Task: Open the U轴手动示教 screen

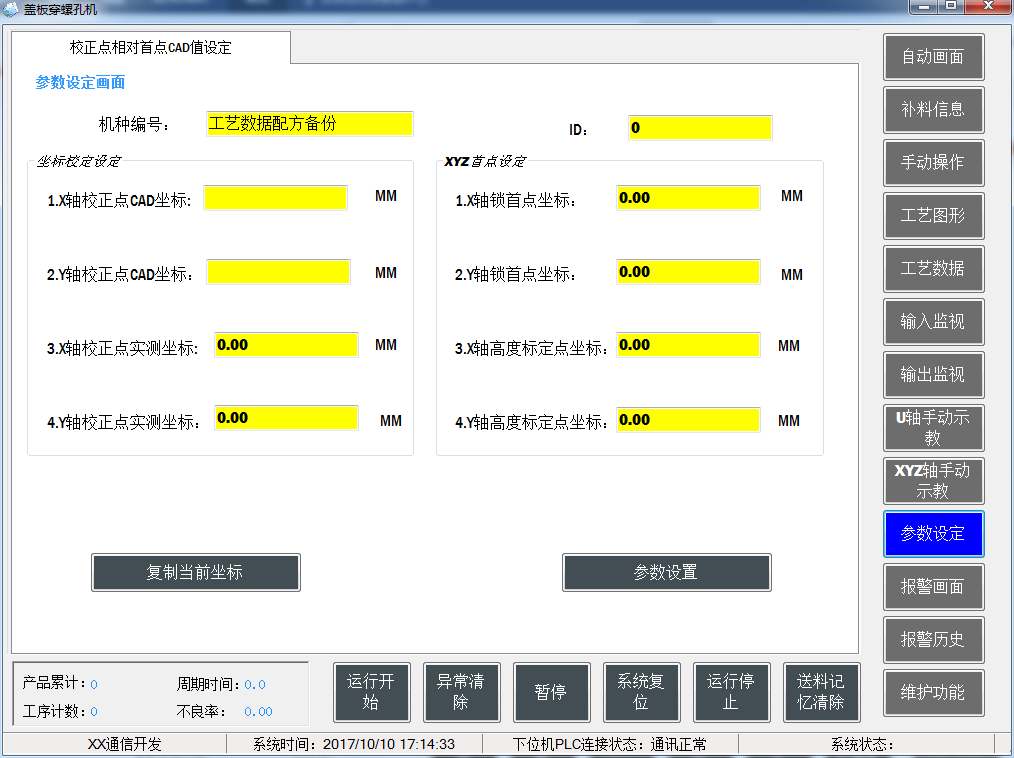Action: tap(933, 428)
